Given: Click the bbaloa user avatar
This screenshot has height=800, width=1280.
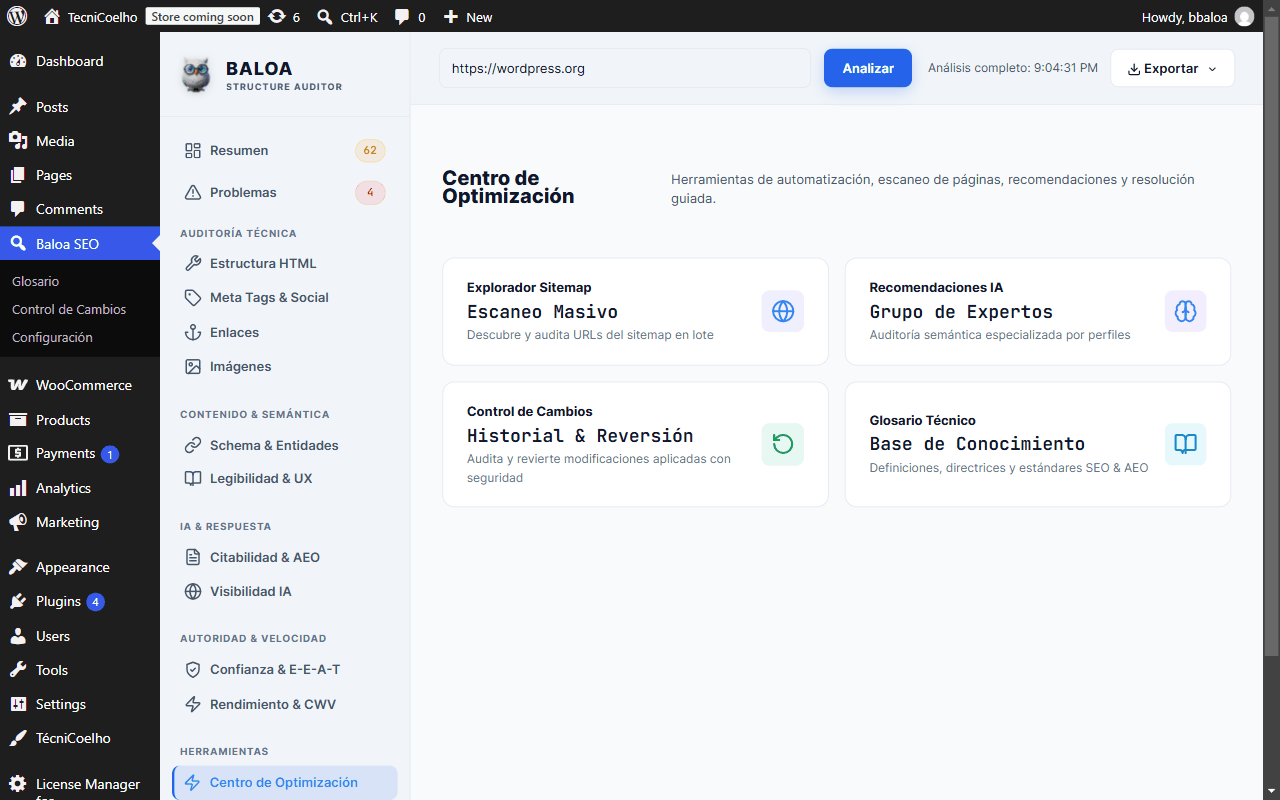Looking at the screenshot, I should 1244,16.
